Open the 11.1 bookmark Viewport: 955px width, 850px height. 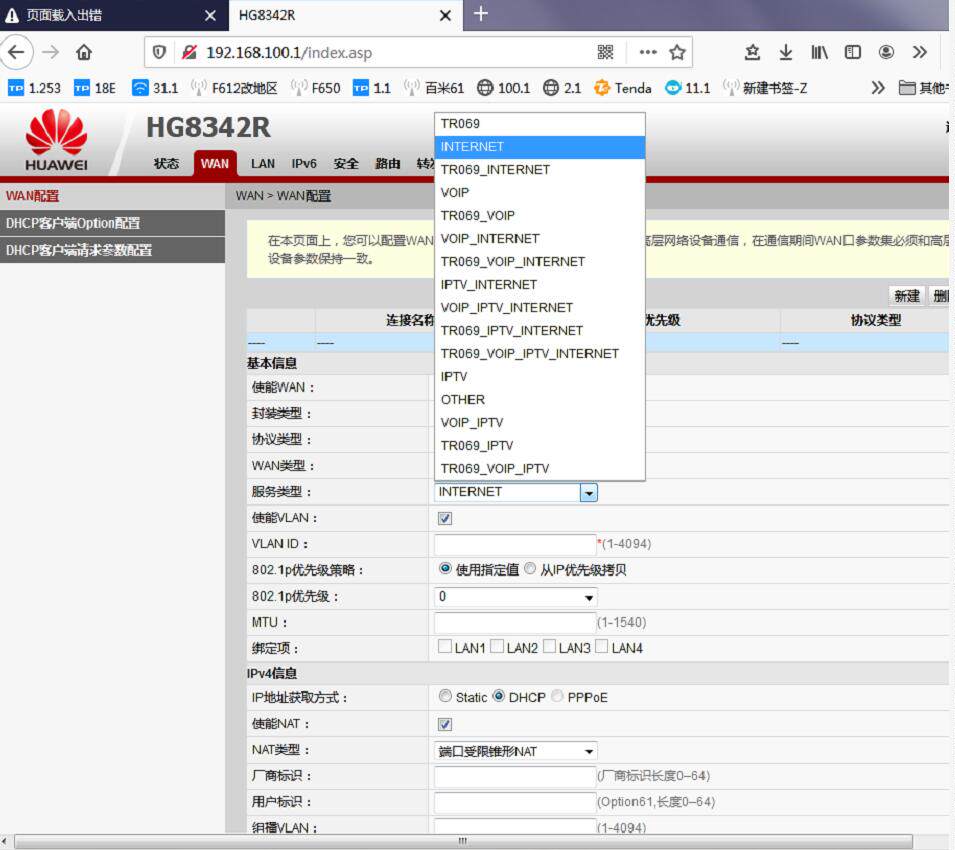pos(688,88)
